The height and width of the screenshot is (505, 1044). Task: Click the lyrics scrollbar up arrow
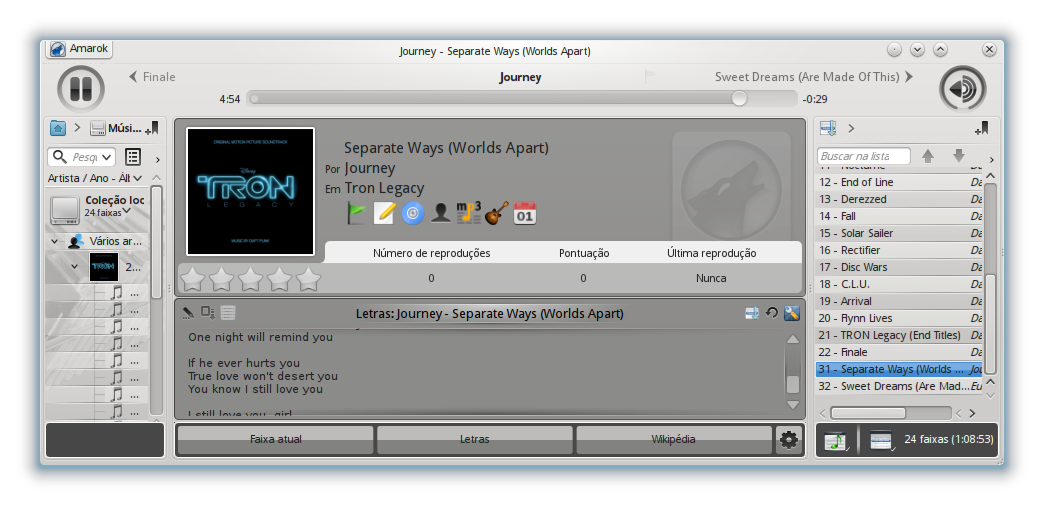click(x=792, y=339)
